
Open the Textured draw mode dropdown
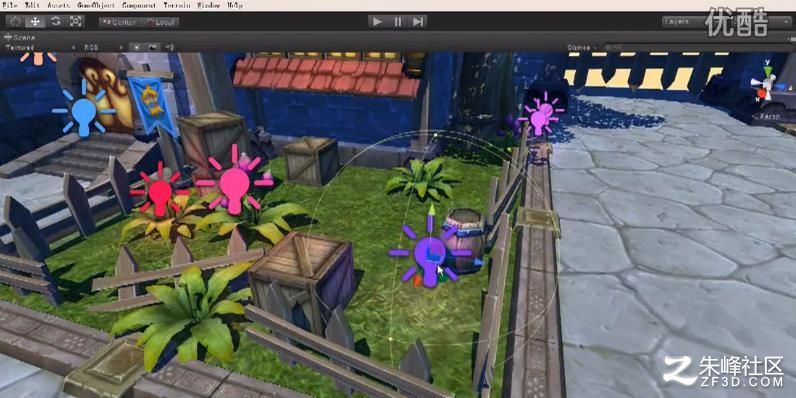[41, 47]
